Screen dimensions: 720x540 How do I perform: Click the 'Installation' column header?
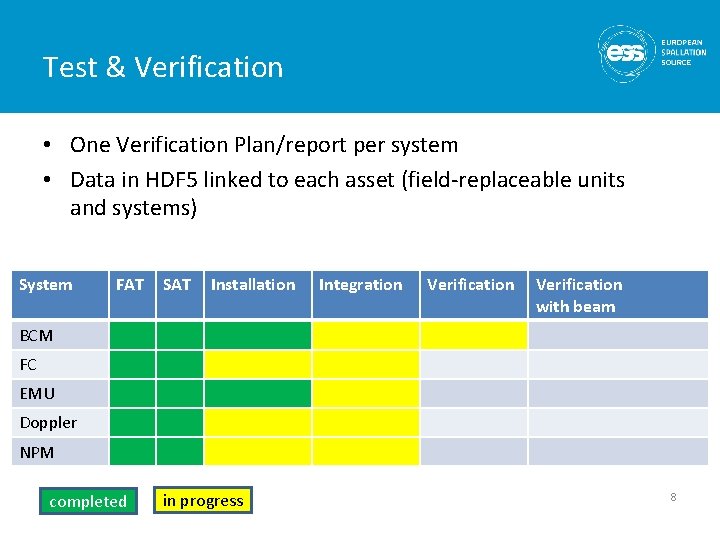(258, 294)
